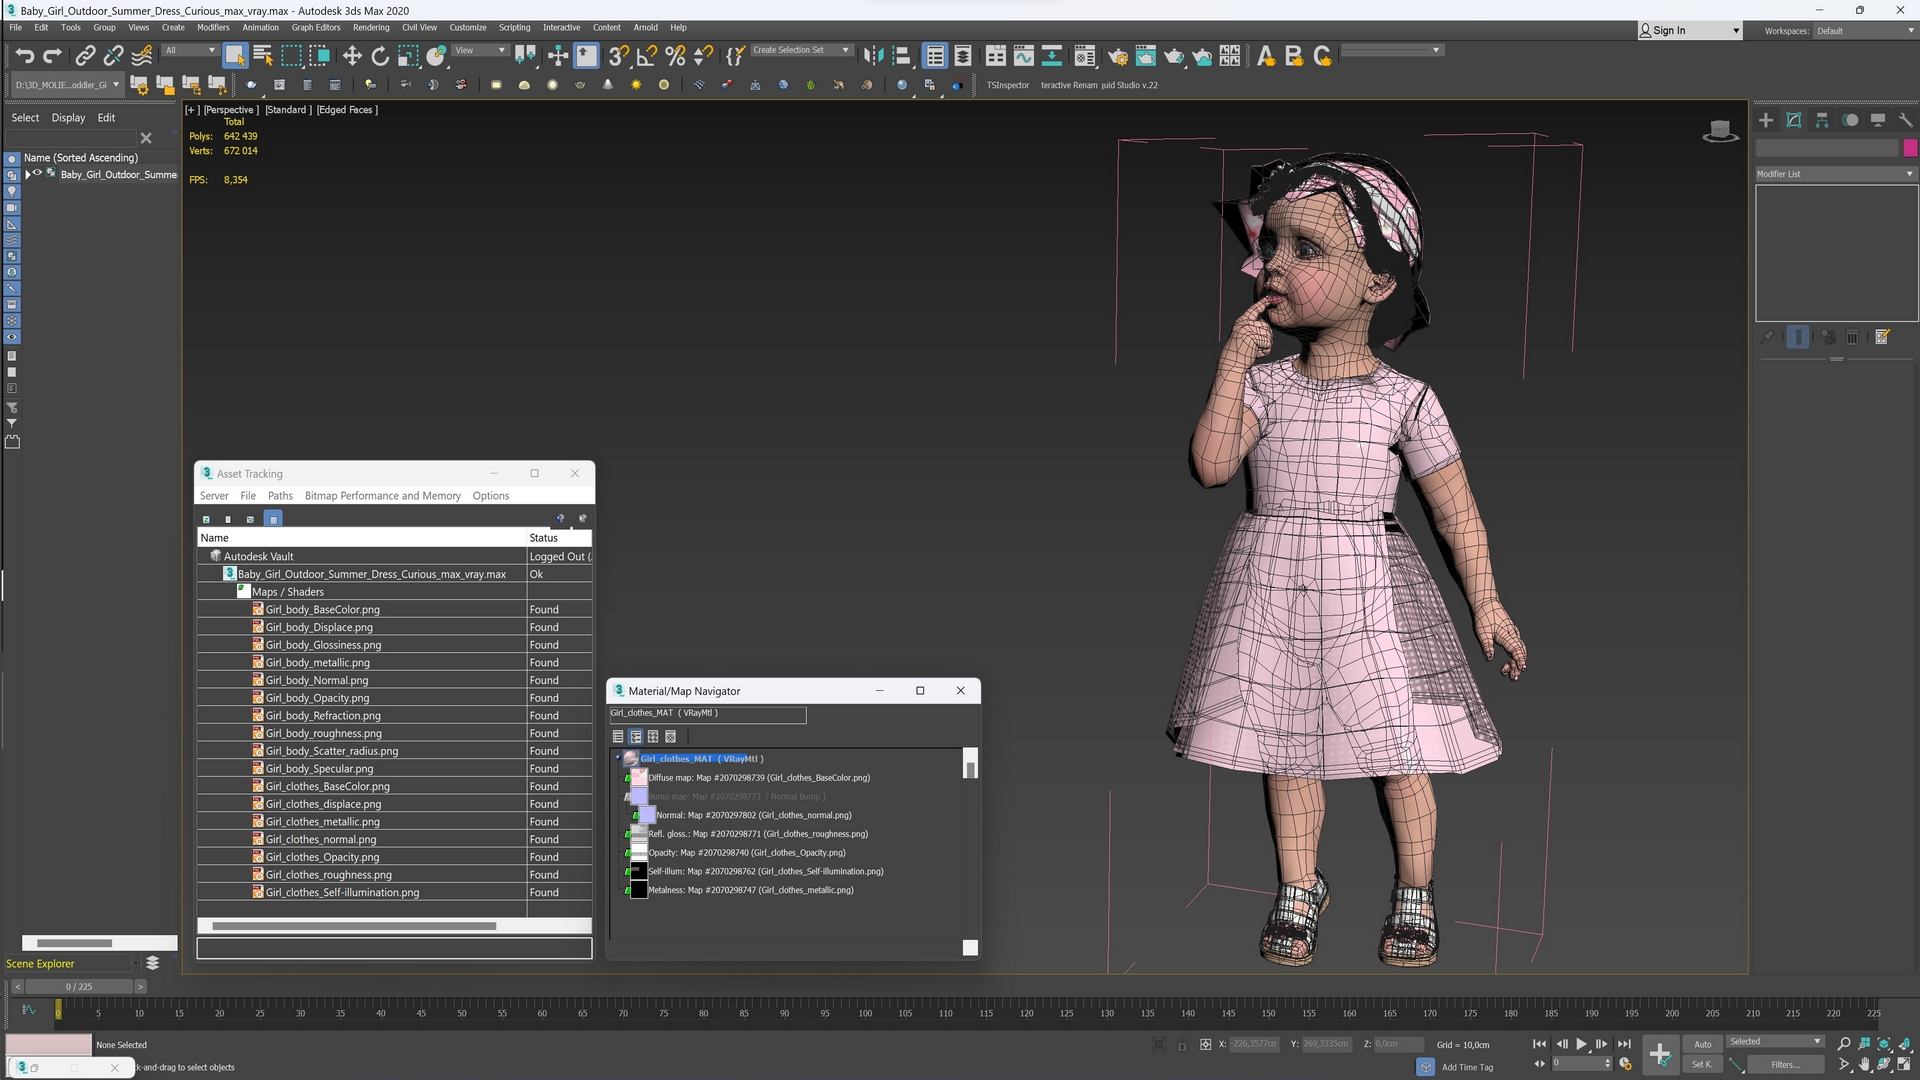
Task: Toggle the Spinner Snap icon
Action: pyautogui.click(x=704, y=56)
